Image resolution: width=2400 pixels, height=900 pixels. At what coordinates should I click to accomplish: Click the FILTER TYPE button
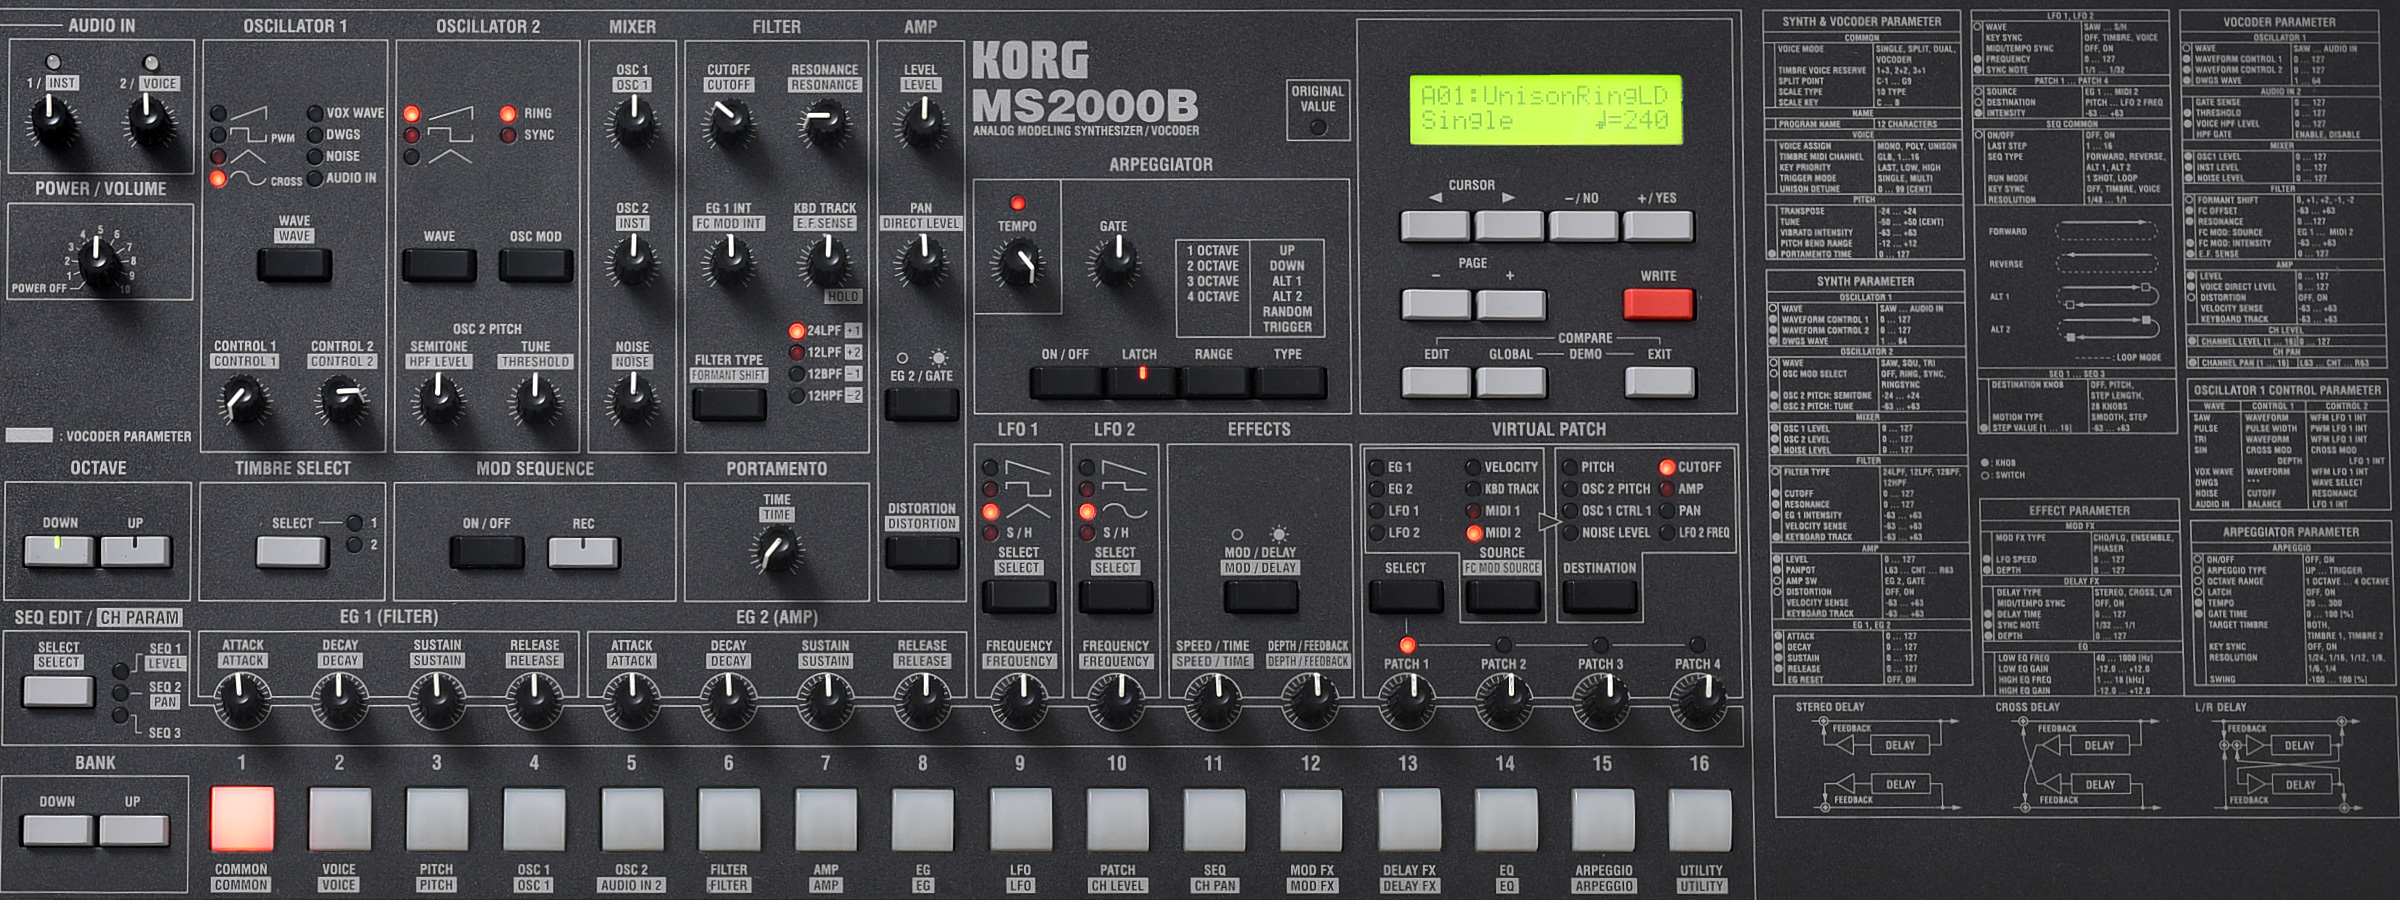(729, 403)
